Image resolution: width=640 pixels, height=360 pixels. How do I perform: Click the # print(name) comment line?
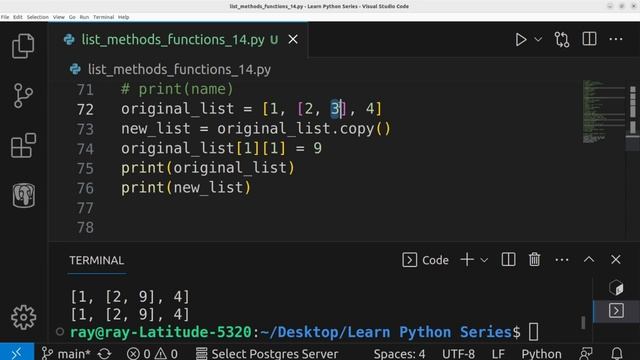pyautogui.click(x=177, y=89)
